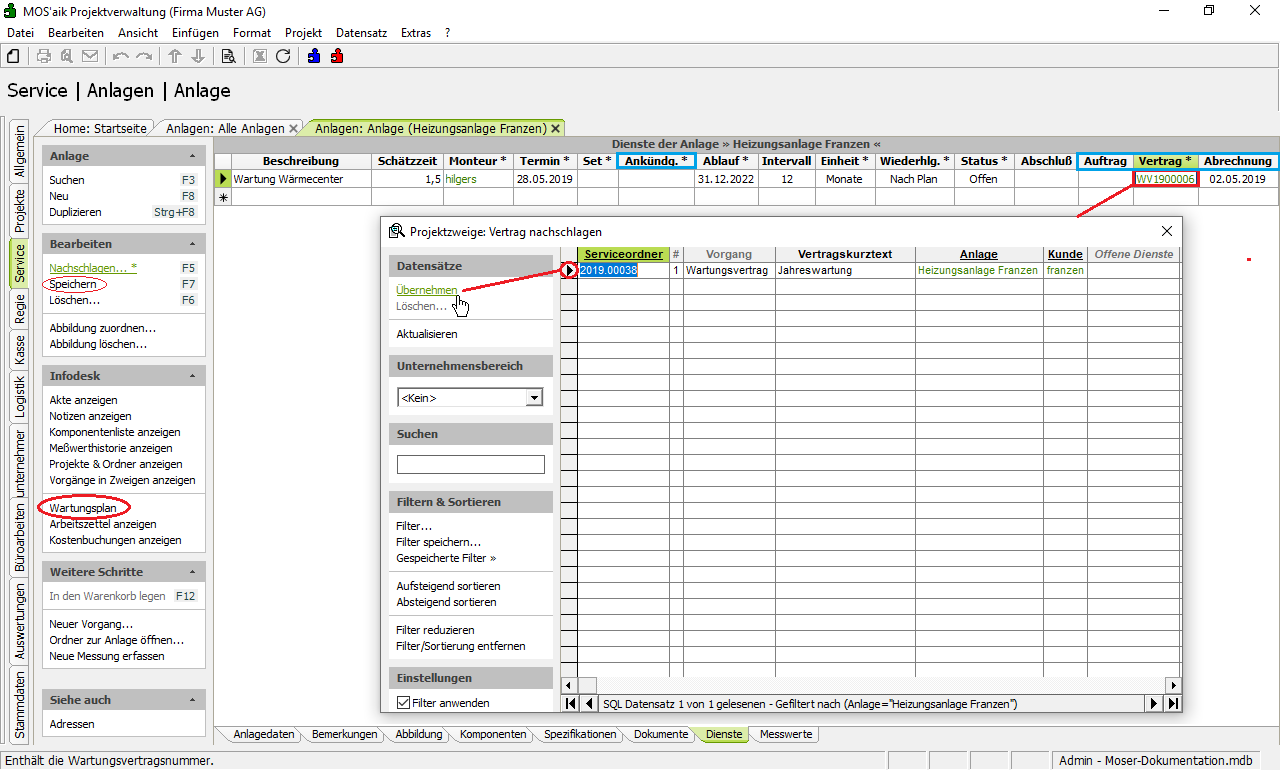
Task: Click the blue puzzle piece icon
Action: tap(314, 56)
